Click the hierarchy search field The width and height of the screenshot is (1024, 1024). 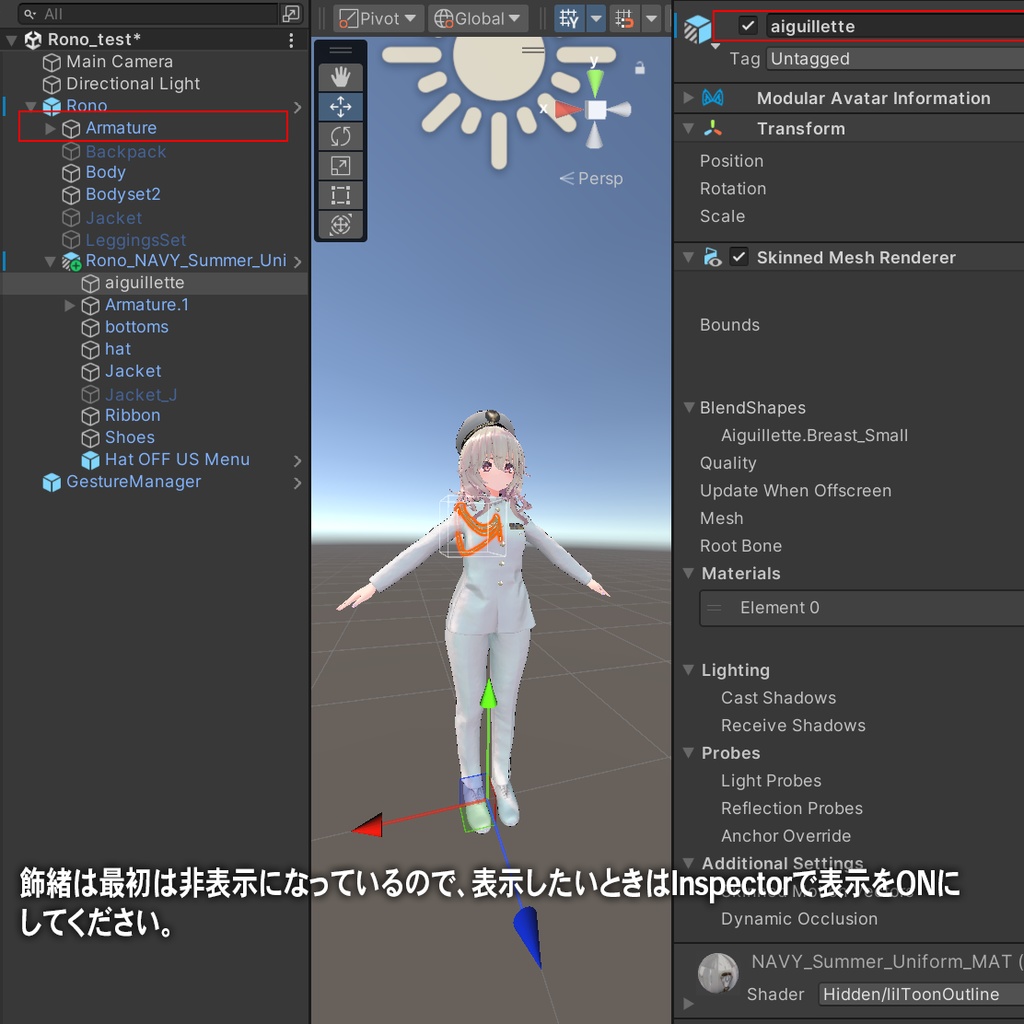[x=150, y=13]
